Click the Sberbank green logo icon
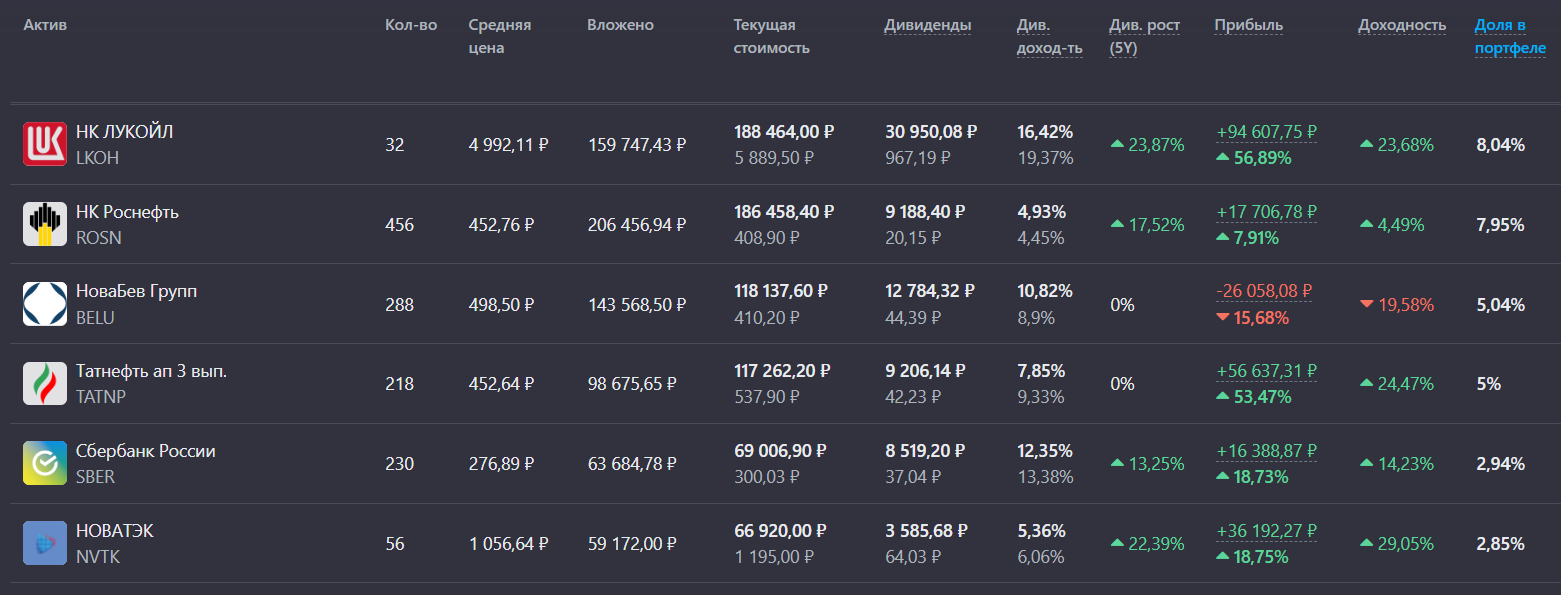Viewport: 1561px width, 595px height. coord(45,464)
